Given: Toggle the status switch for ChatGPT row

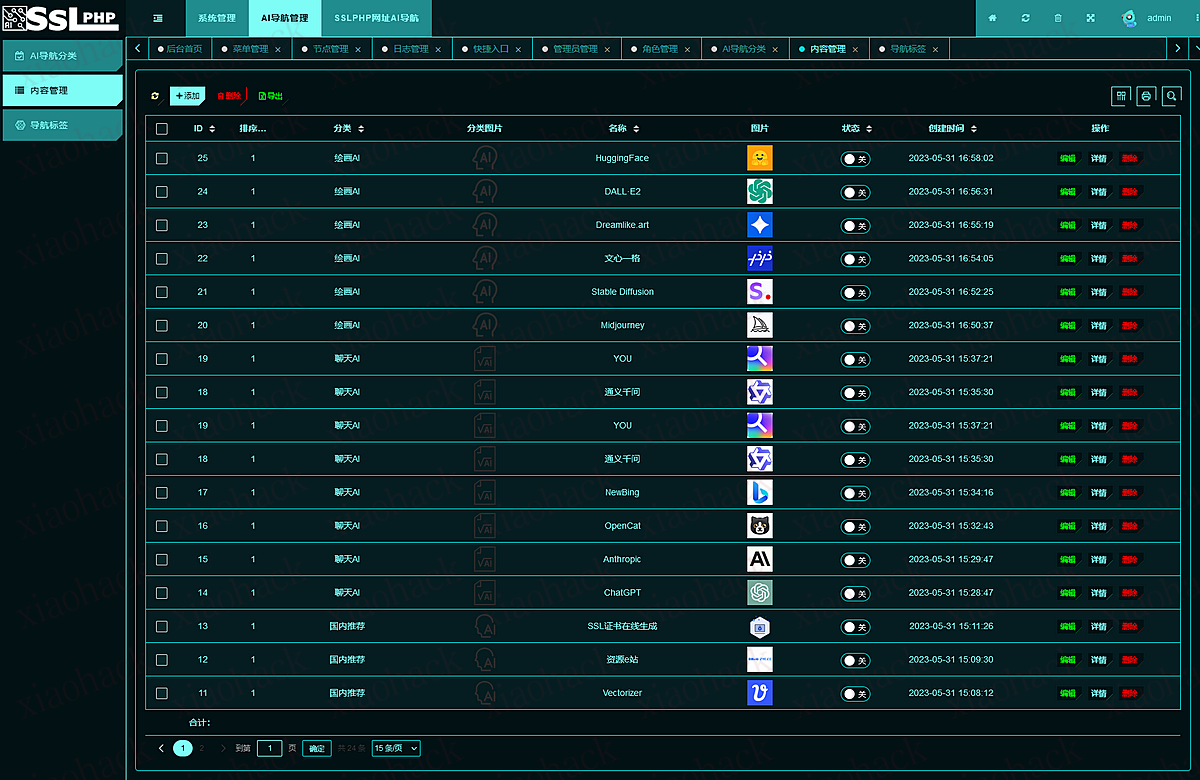Looking at the screenshot, I should coord(855,593).
